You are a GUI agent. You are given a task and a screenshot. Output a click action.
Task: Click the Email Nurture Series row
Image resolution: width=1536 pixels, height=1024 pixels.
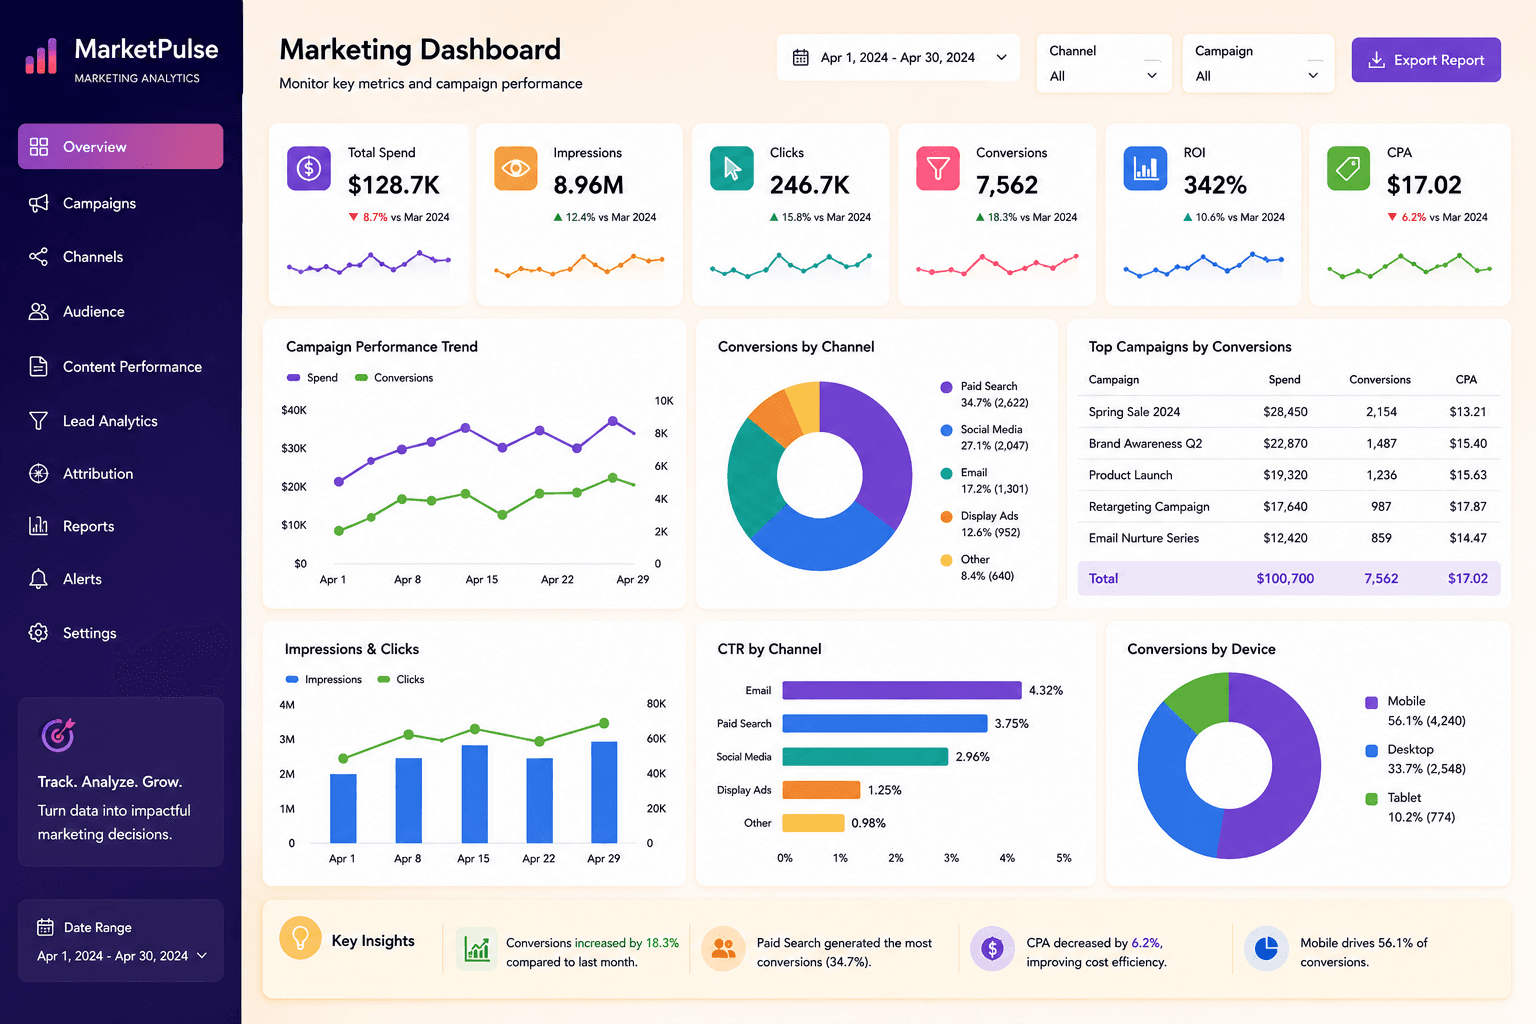(x=1288, y=538)
